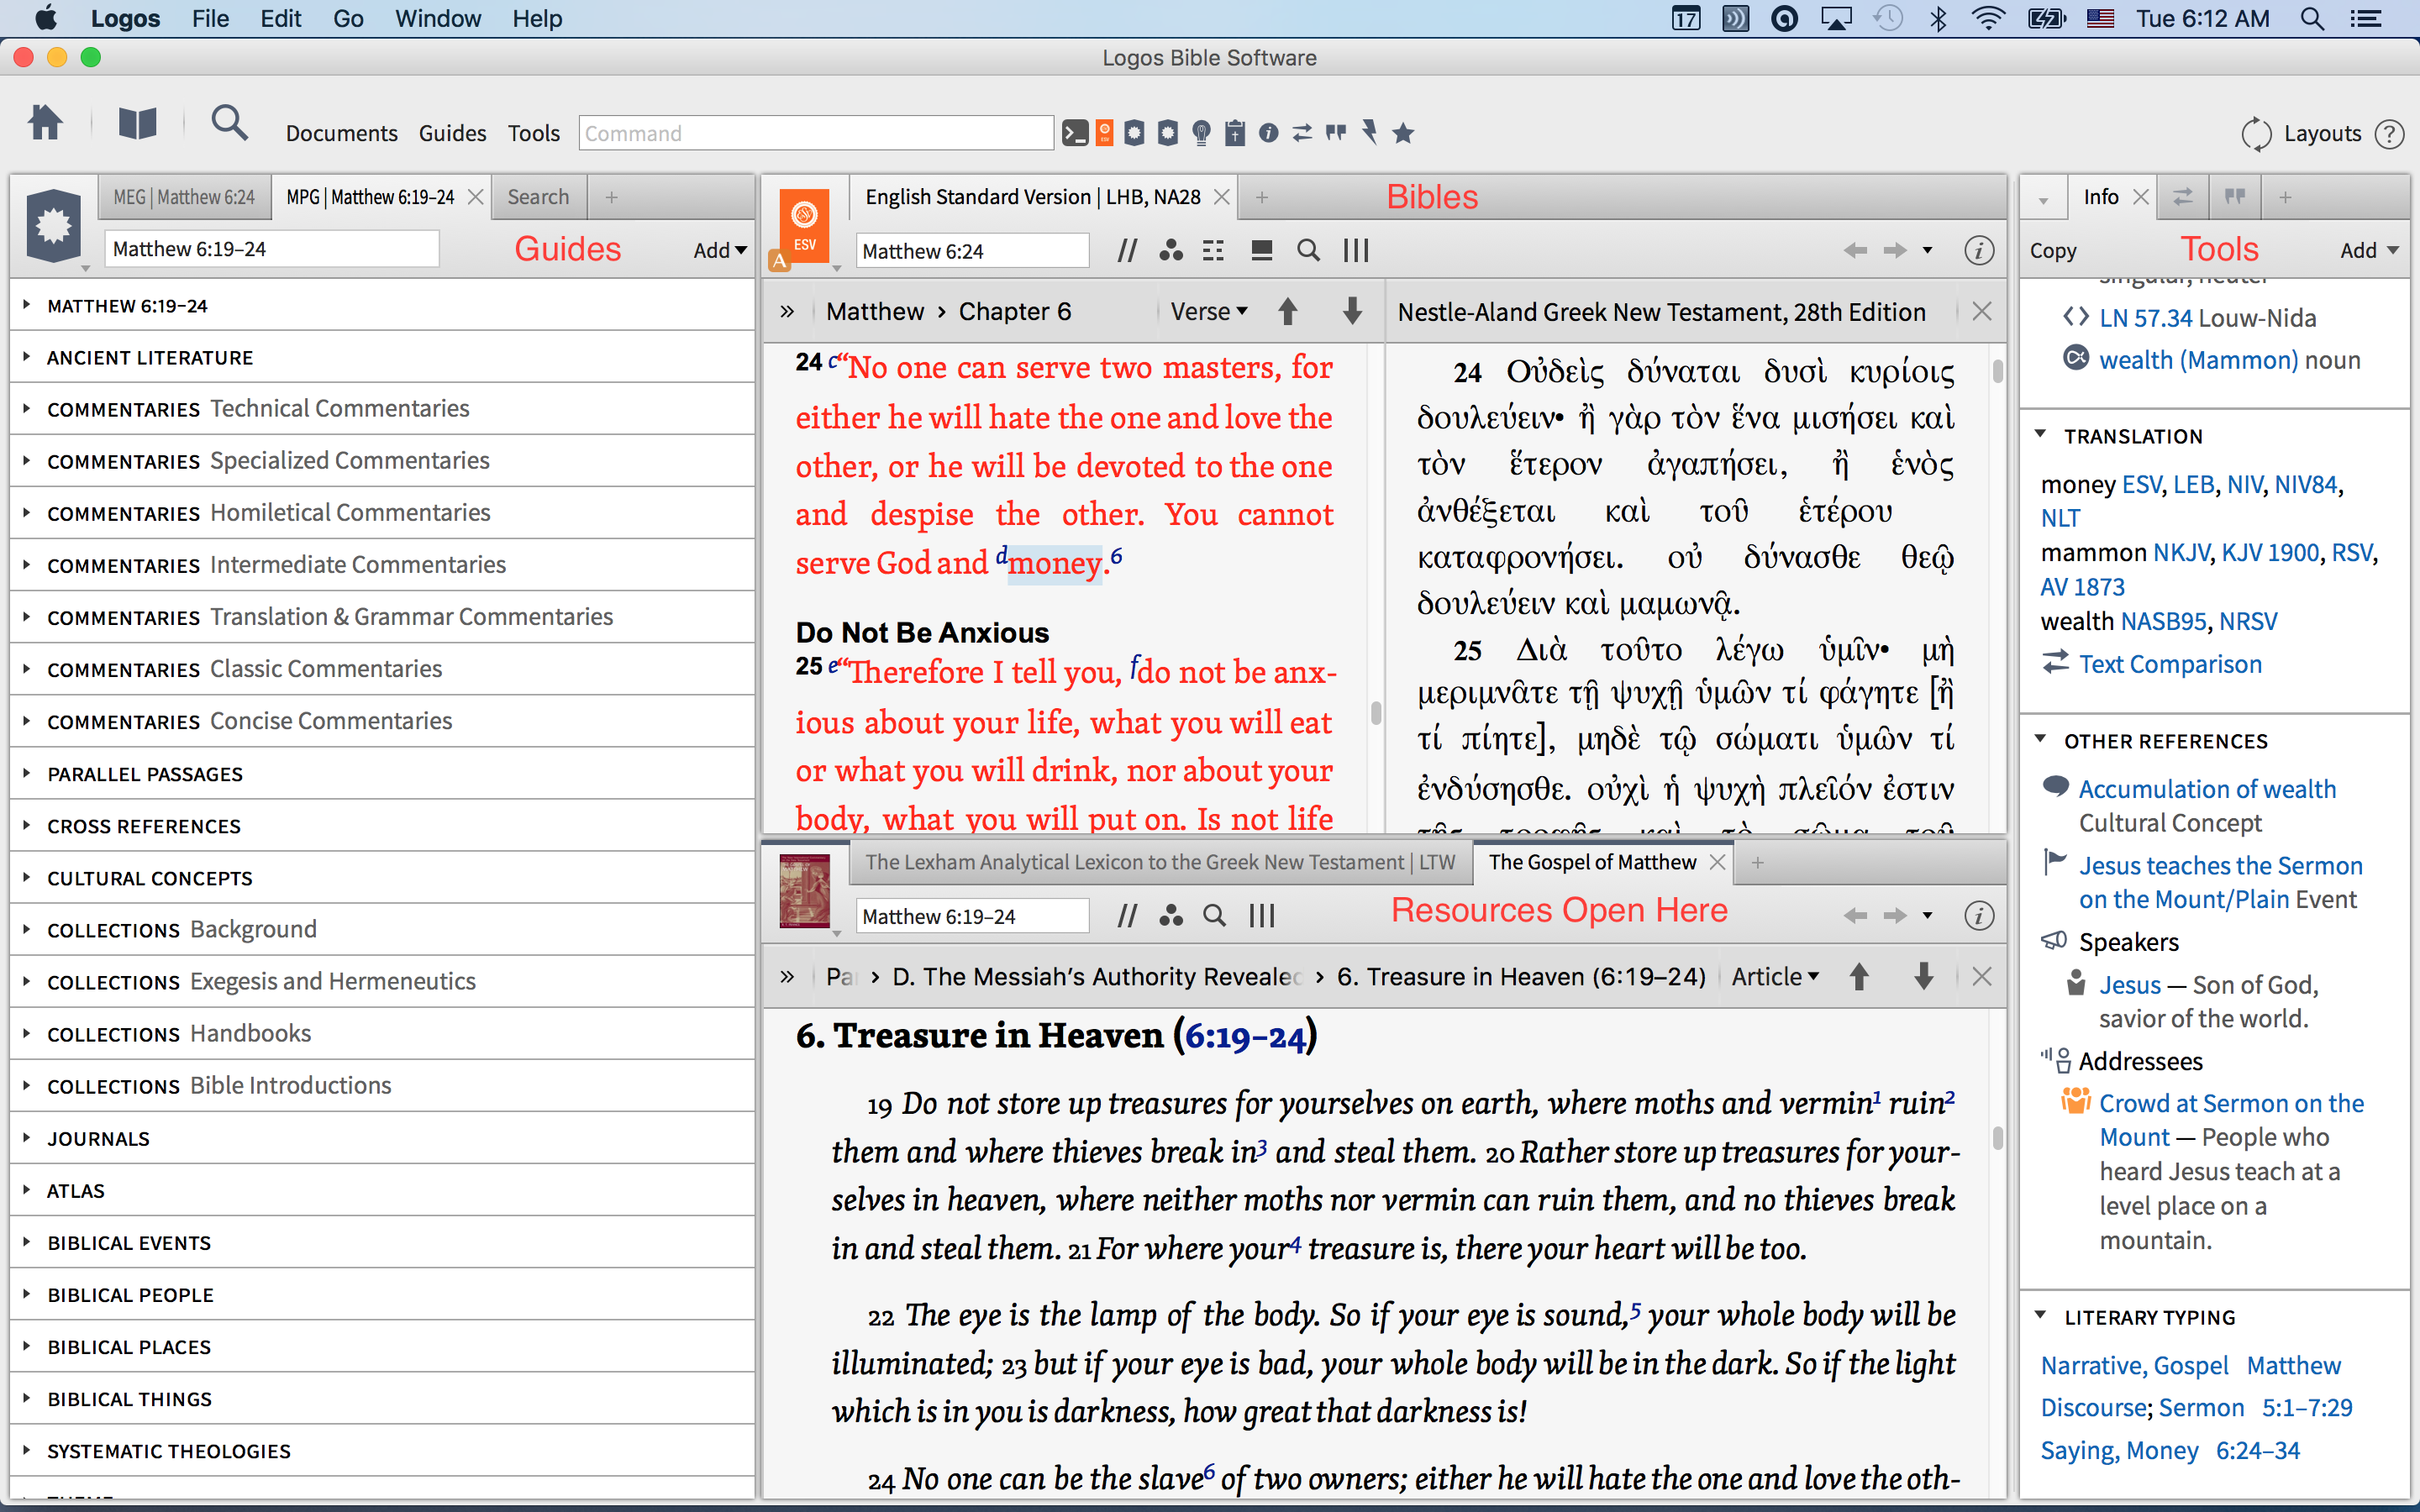Image resolution: width=2420 pixels, height=1512 pixels.
Task: Open the Accumulation of wealth link
Action: coord(2207,789)
